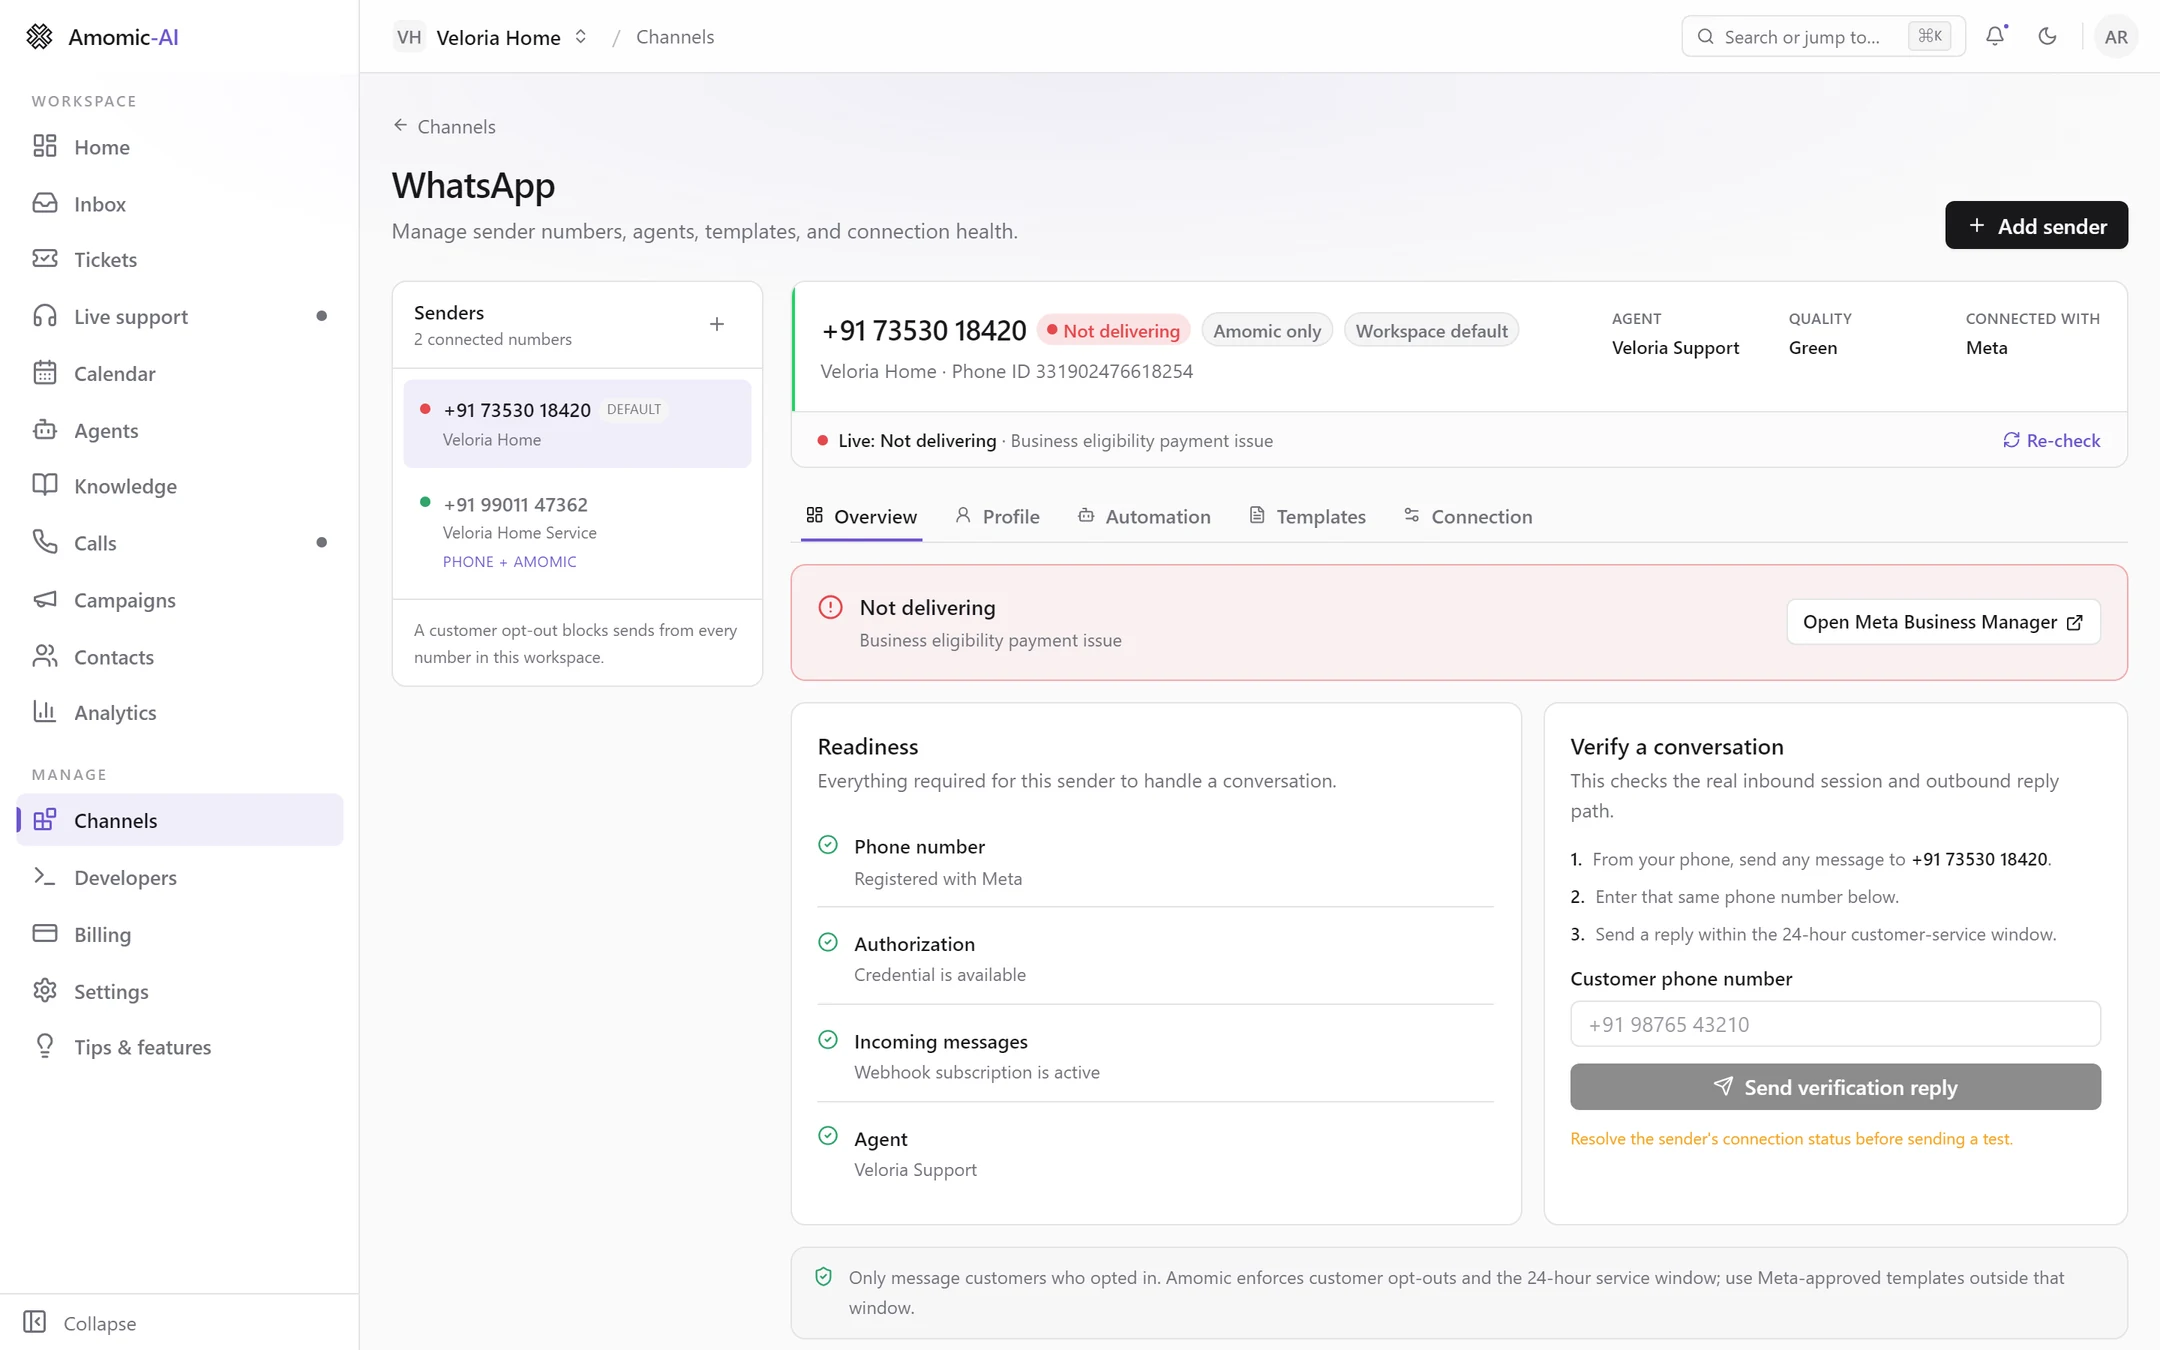
Task: Go back via the Channels arrow link
Action: click(444, 126)
